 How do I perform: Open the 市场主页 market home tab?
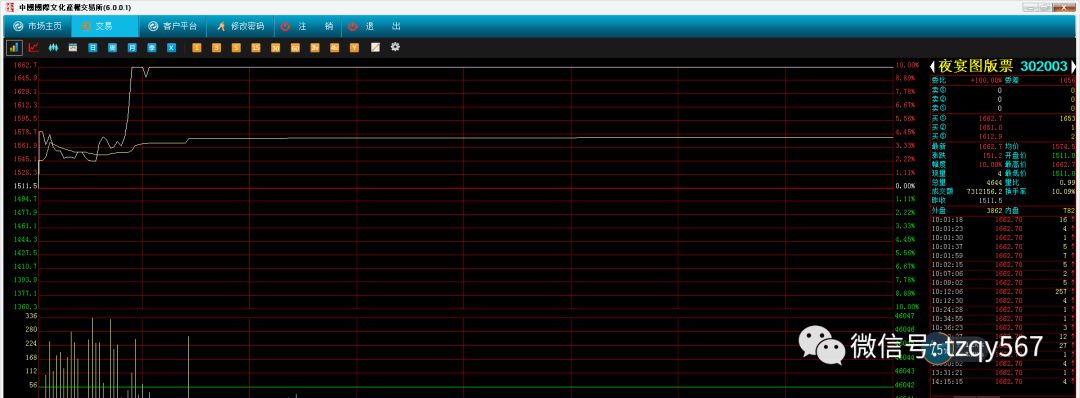click(x=38, y=26)
